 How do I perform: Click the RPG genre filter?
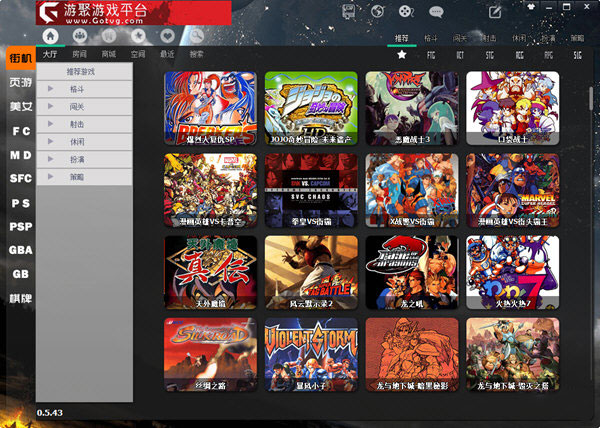pos(548,55)
